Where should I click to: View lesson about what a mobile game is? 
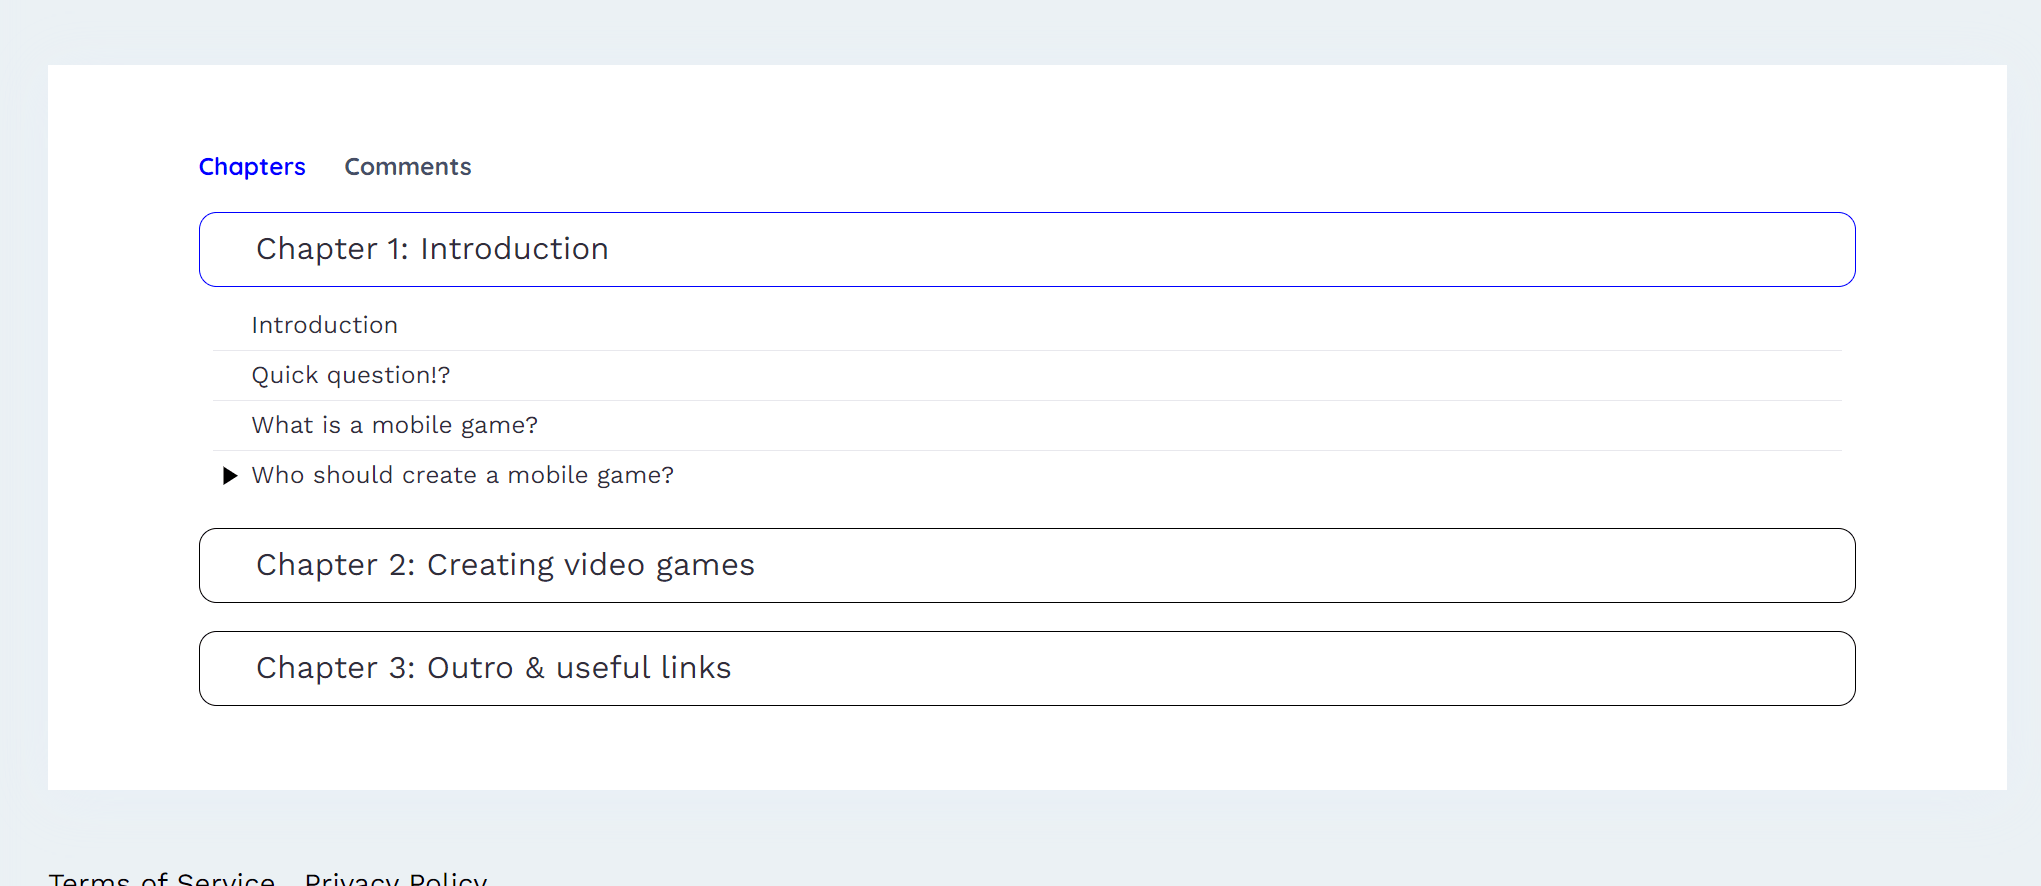[394, 425]
